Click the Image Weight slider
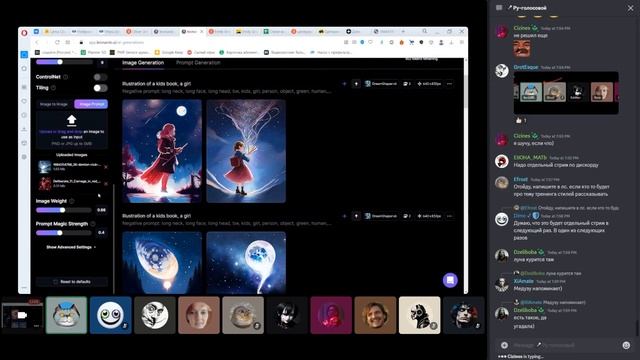Screen dimensions: 640x360 tap(64, 210)
